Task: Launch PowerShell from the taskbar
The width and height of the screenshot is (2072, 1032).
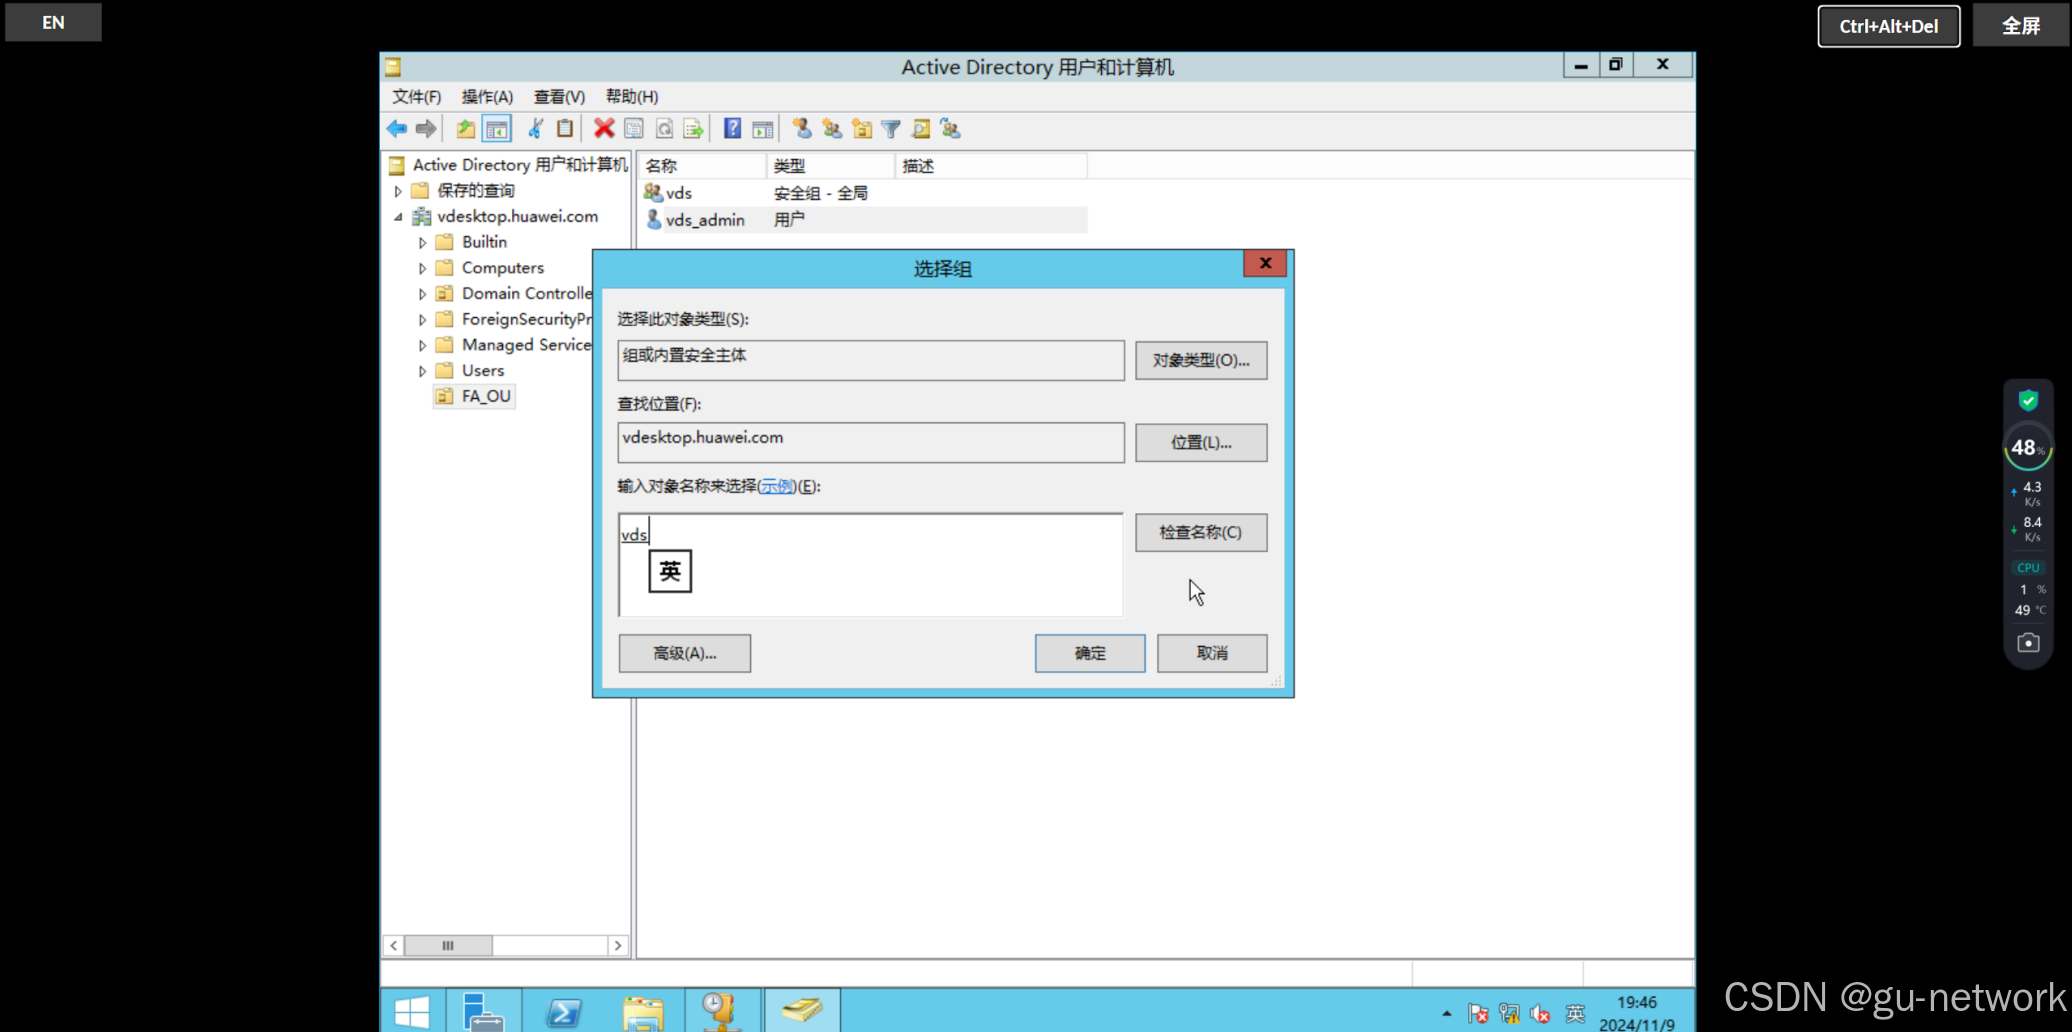Action: click(x=564, y=1011)
